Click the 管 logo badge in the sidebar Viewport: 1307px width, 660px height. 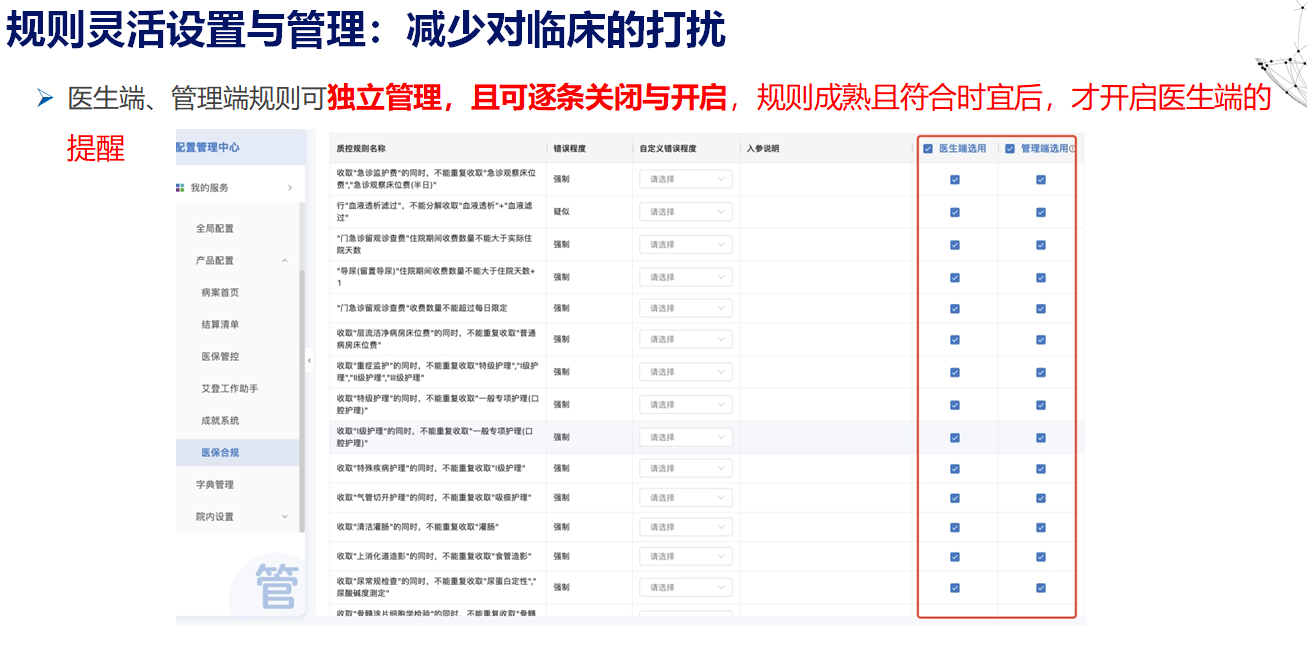point(276,587)
